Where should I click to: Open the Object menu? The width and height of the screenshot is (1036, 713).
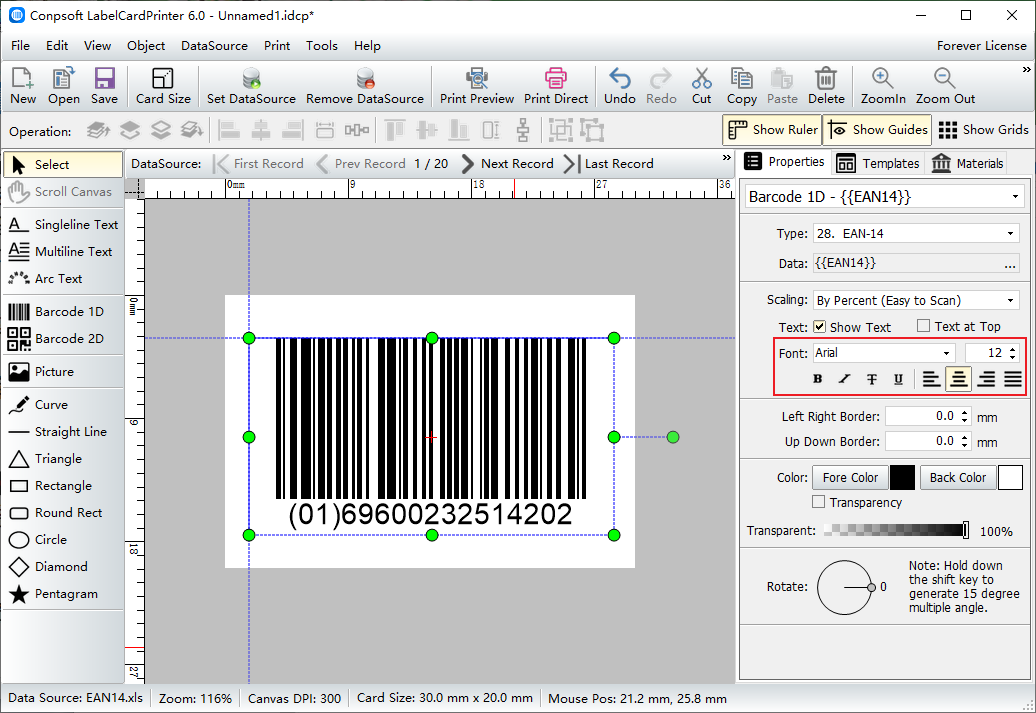(x=146, y=46)
